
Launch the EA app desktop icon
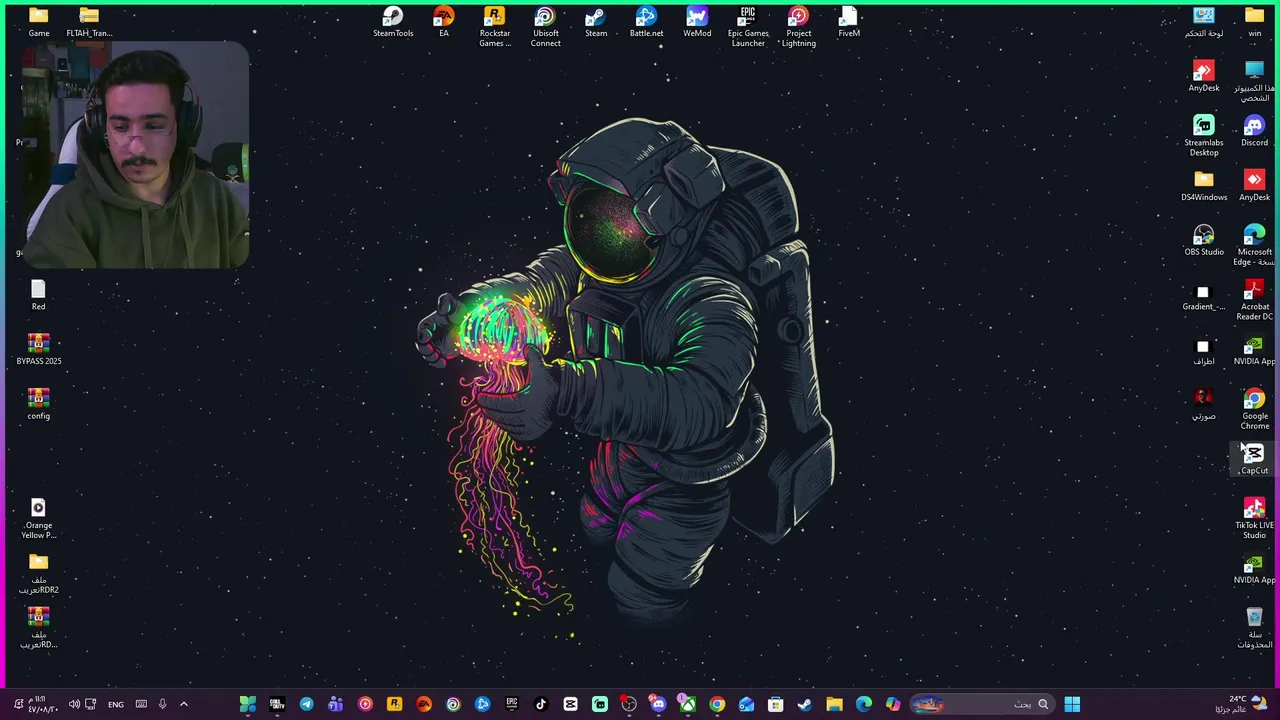444,22
